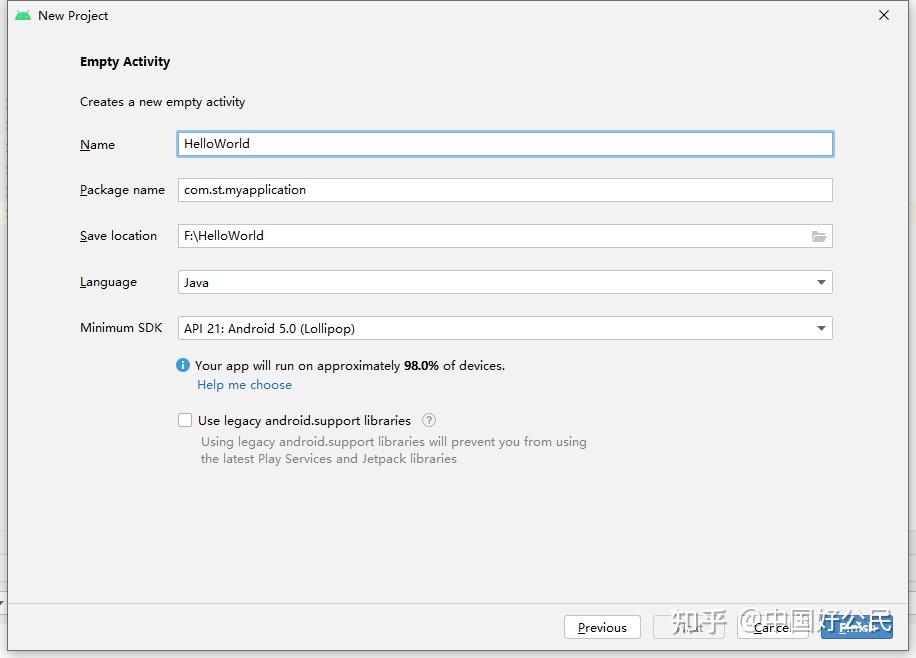
Task: Open the Language dropdown showing Java
Action: (x=505, y=282)
